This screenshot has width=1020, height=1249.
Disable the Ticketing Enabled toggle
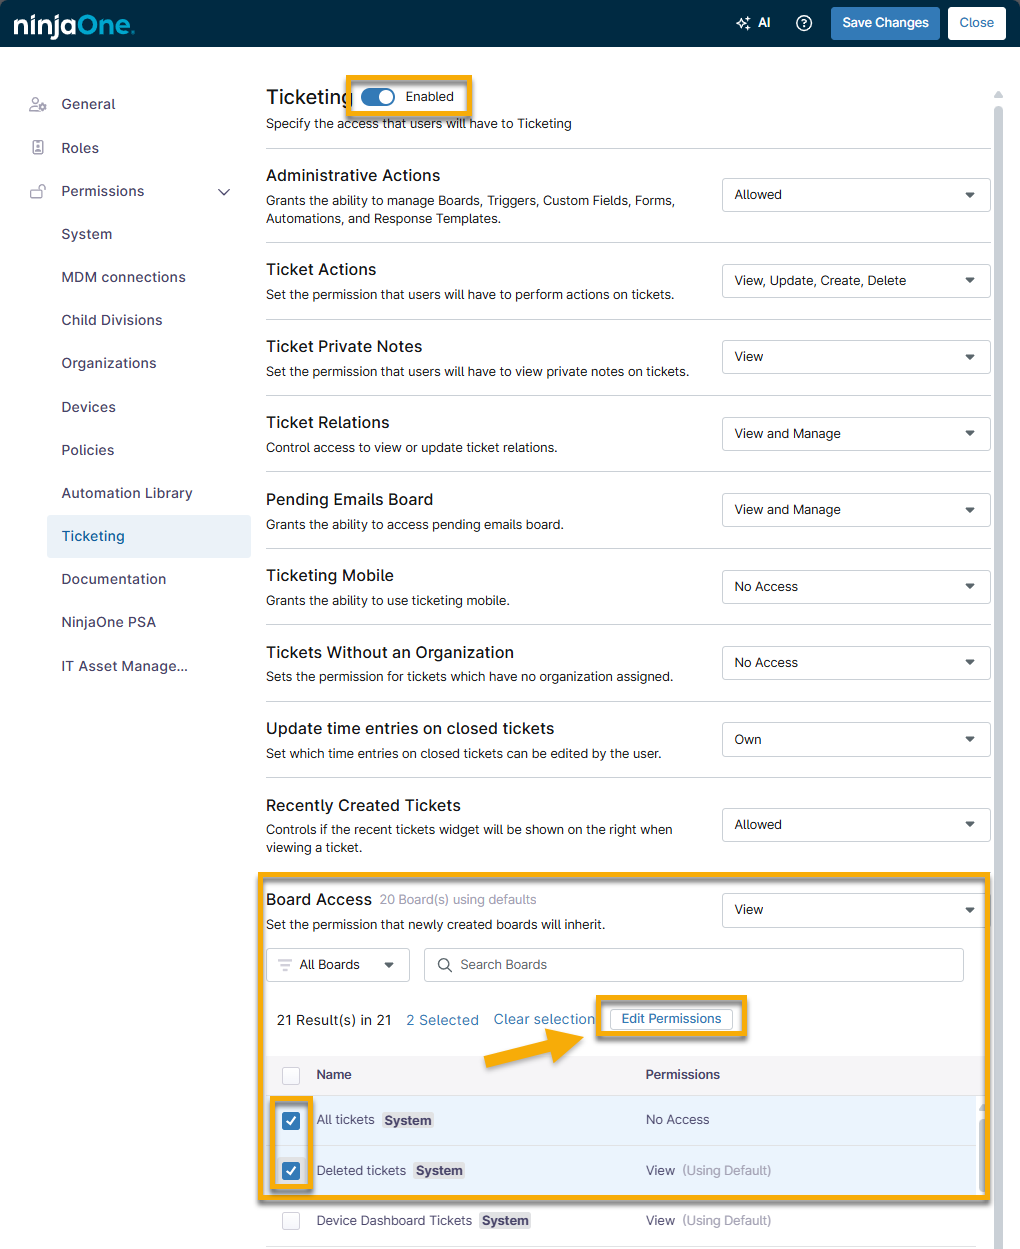click(378, 97)
